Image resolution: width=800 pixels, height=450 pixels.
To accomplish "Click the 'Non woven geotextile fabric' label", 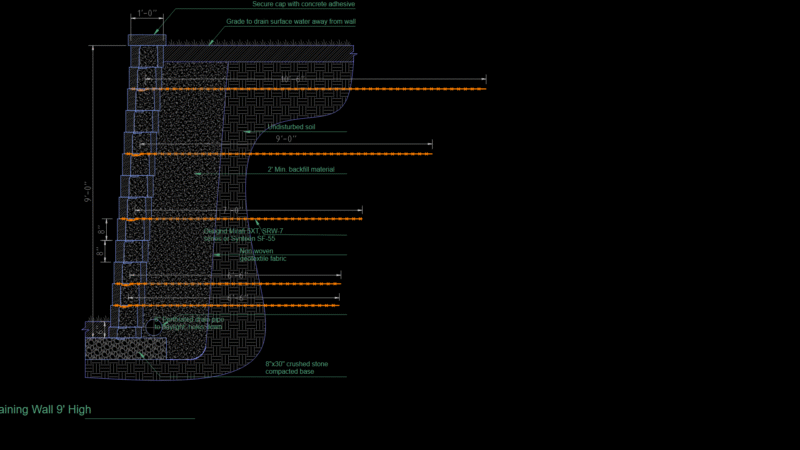I will click(263, 255).
